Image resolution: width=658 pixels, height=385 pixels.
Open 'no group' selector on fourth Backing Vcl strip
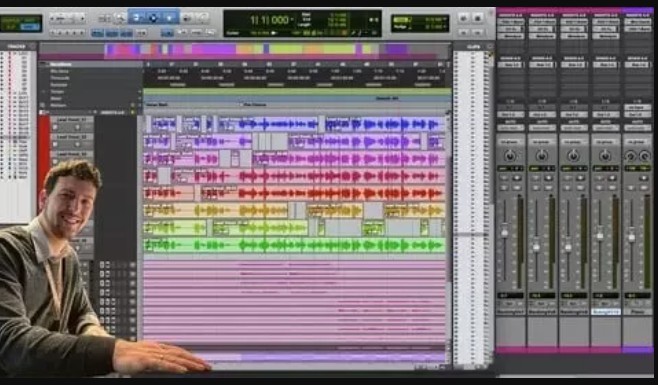(x=605, y=142)
